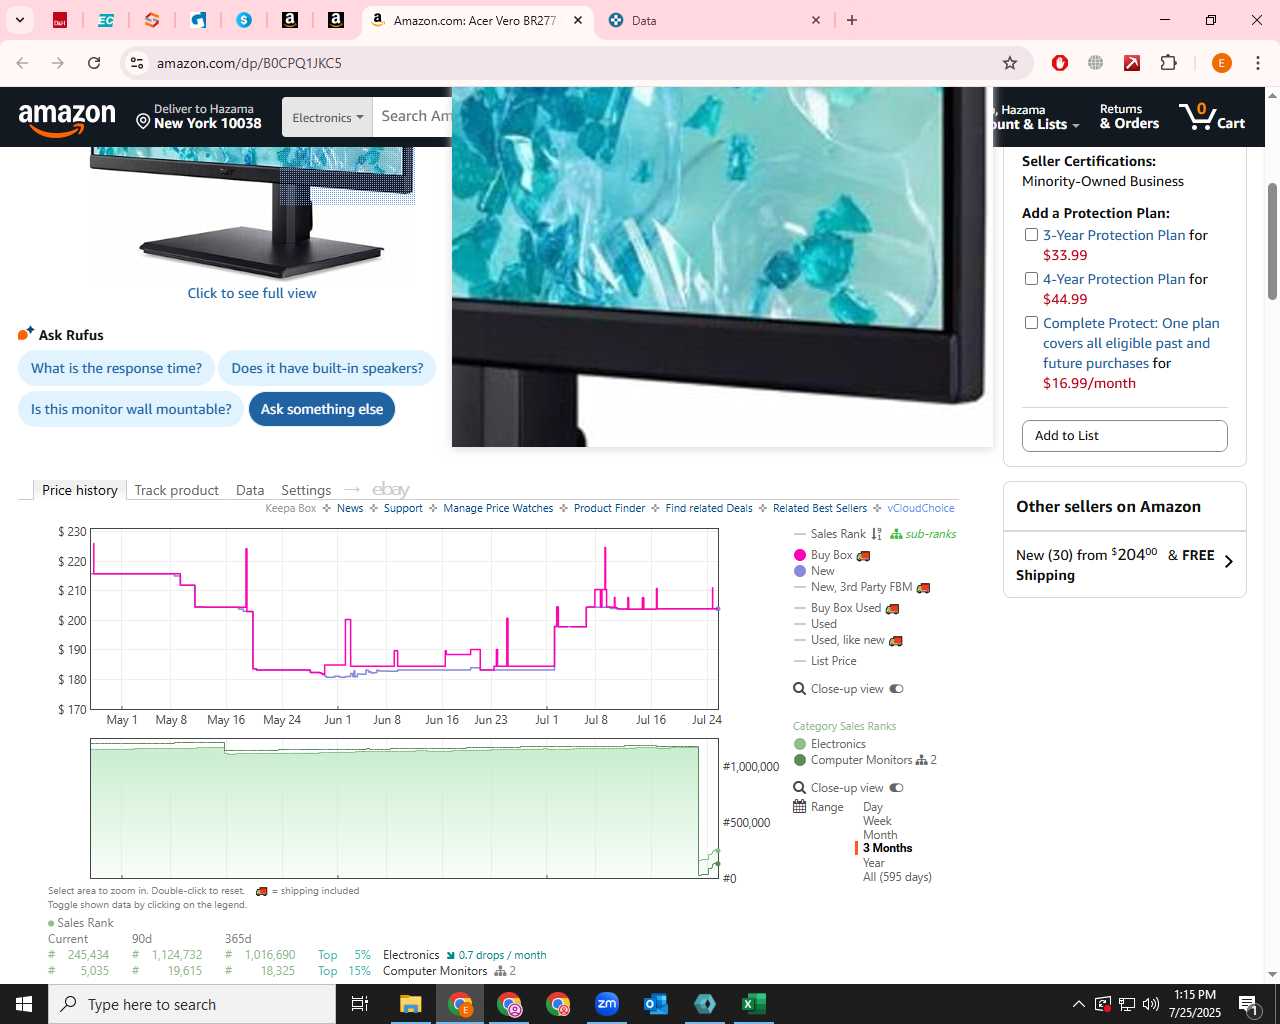Image resolution: width=1280 pixels, height=1024 pixels.
Task: Ask Rufus Does it have built-in speakers?
Action: click(327, 368)
